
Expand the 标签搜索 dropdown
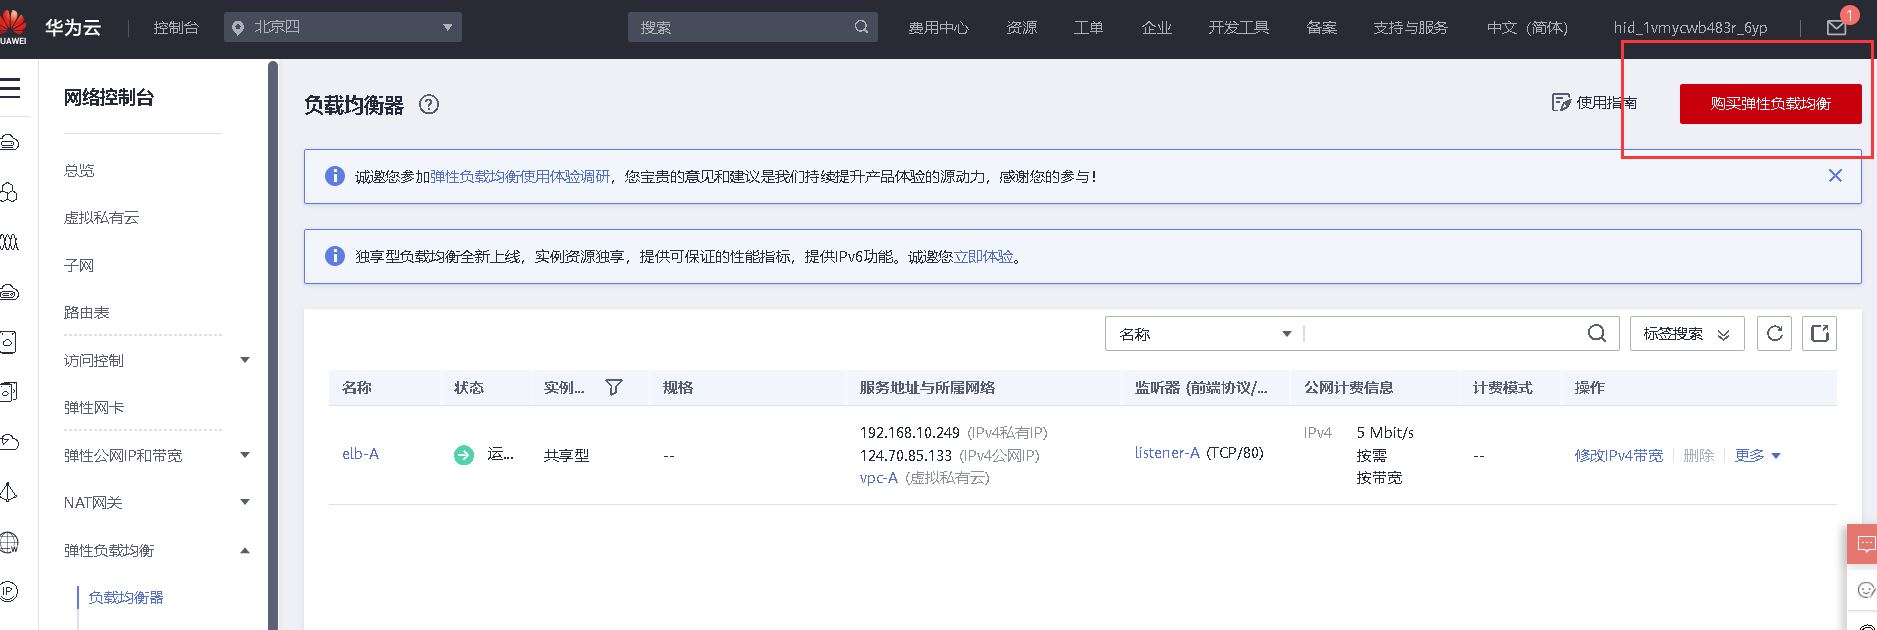tap(1687, 334)
